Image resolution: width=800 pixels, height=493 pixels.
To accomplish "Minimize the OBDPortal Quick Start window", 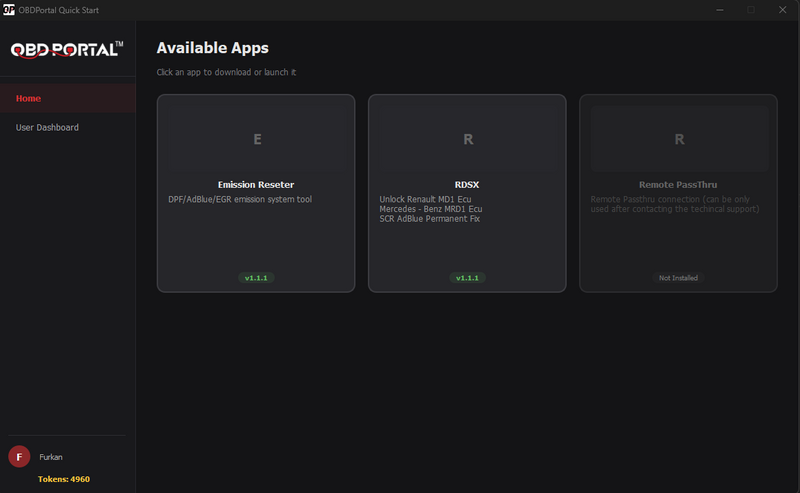I will [x=719, y=10].
